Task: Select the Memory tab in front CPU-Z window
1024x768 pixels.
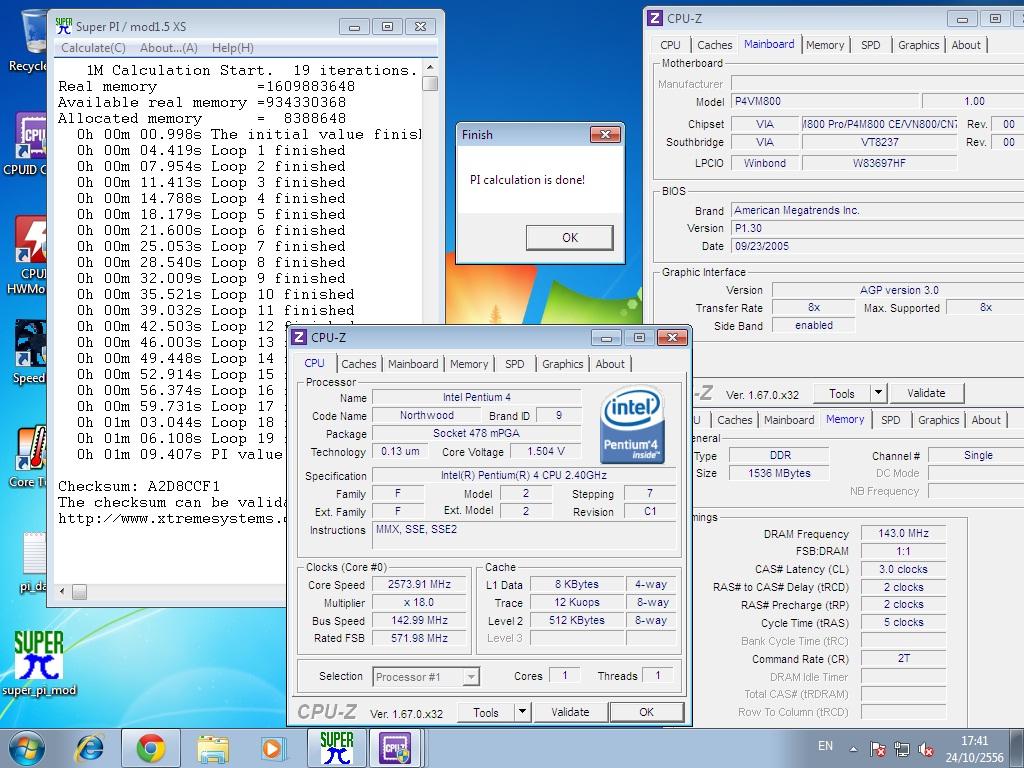Action: coord(469,364)
